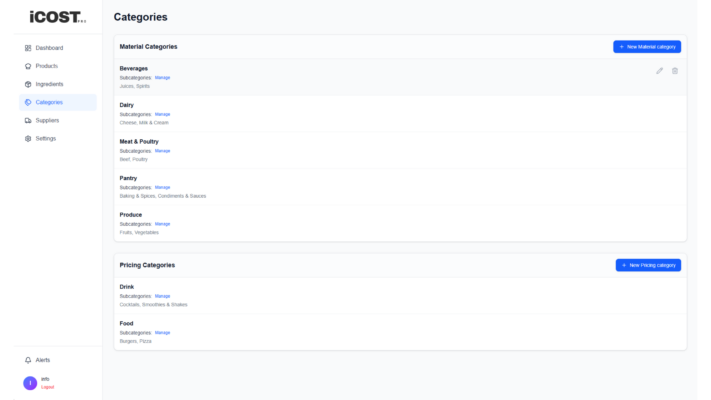Click the Dashboard grid icon
Image resolution: width=711 pixels, height=400 pixels.
28,48
